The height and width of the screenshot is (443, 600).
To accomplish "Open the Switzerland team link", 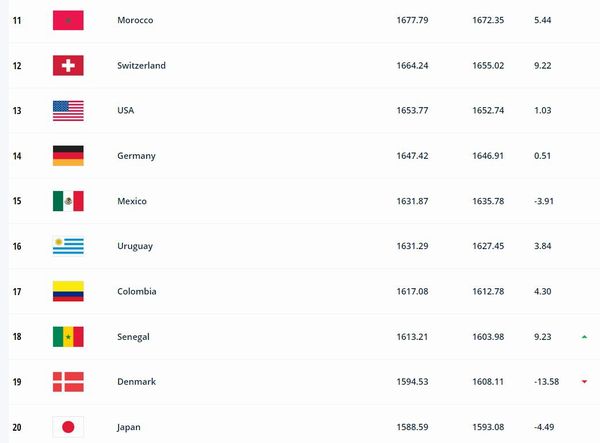I will (x=141, y=65).
